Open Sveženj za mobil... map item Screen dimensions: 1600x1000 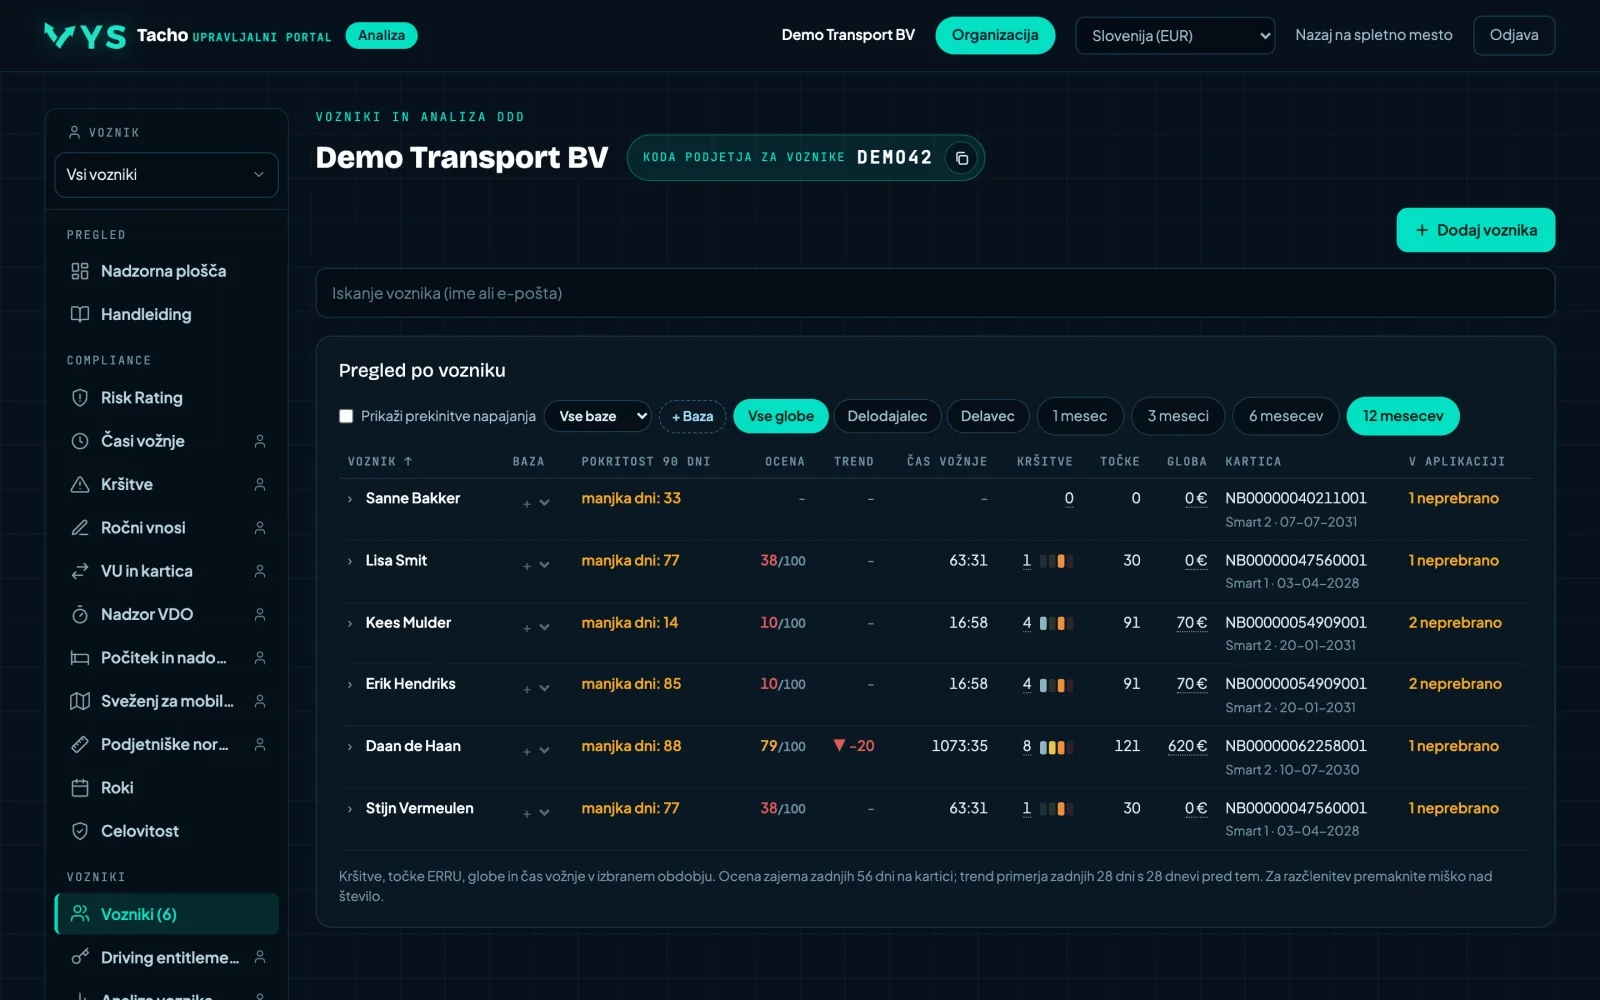[166, 701]
